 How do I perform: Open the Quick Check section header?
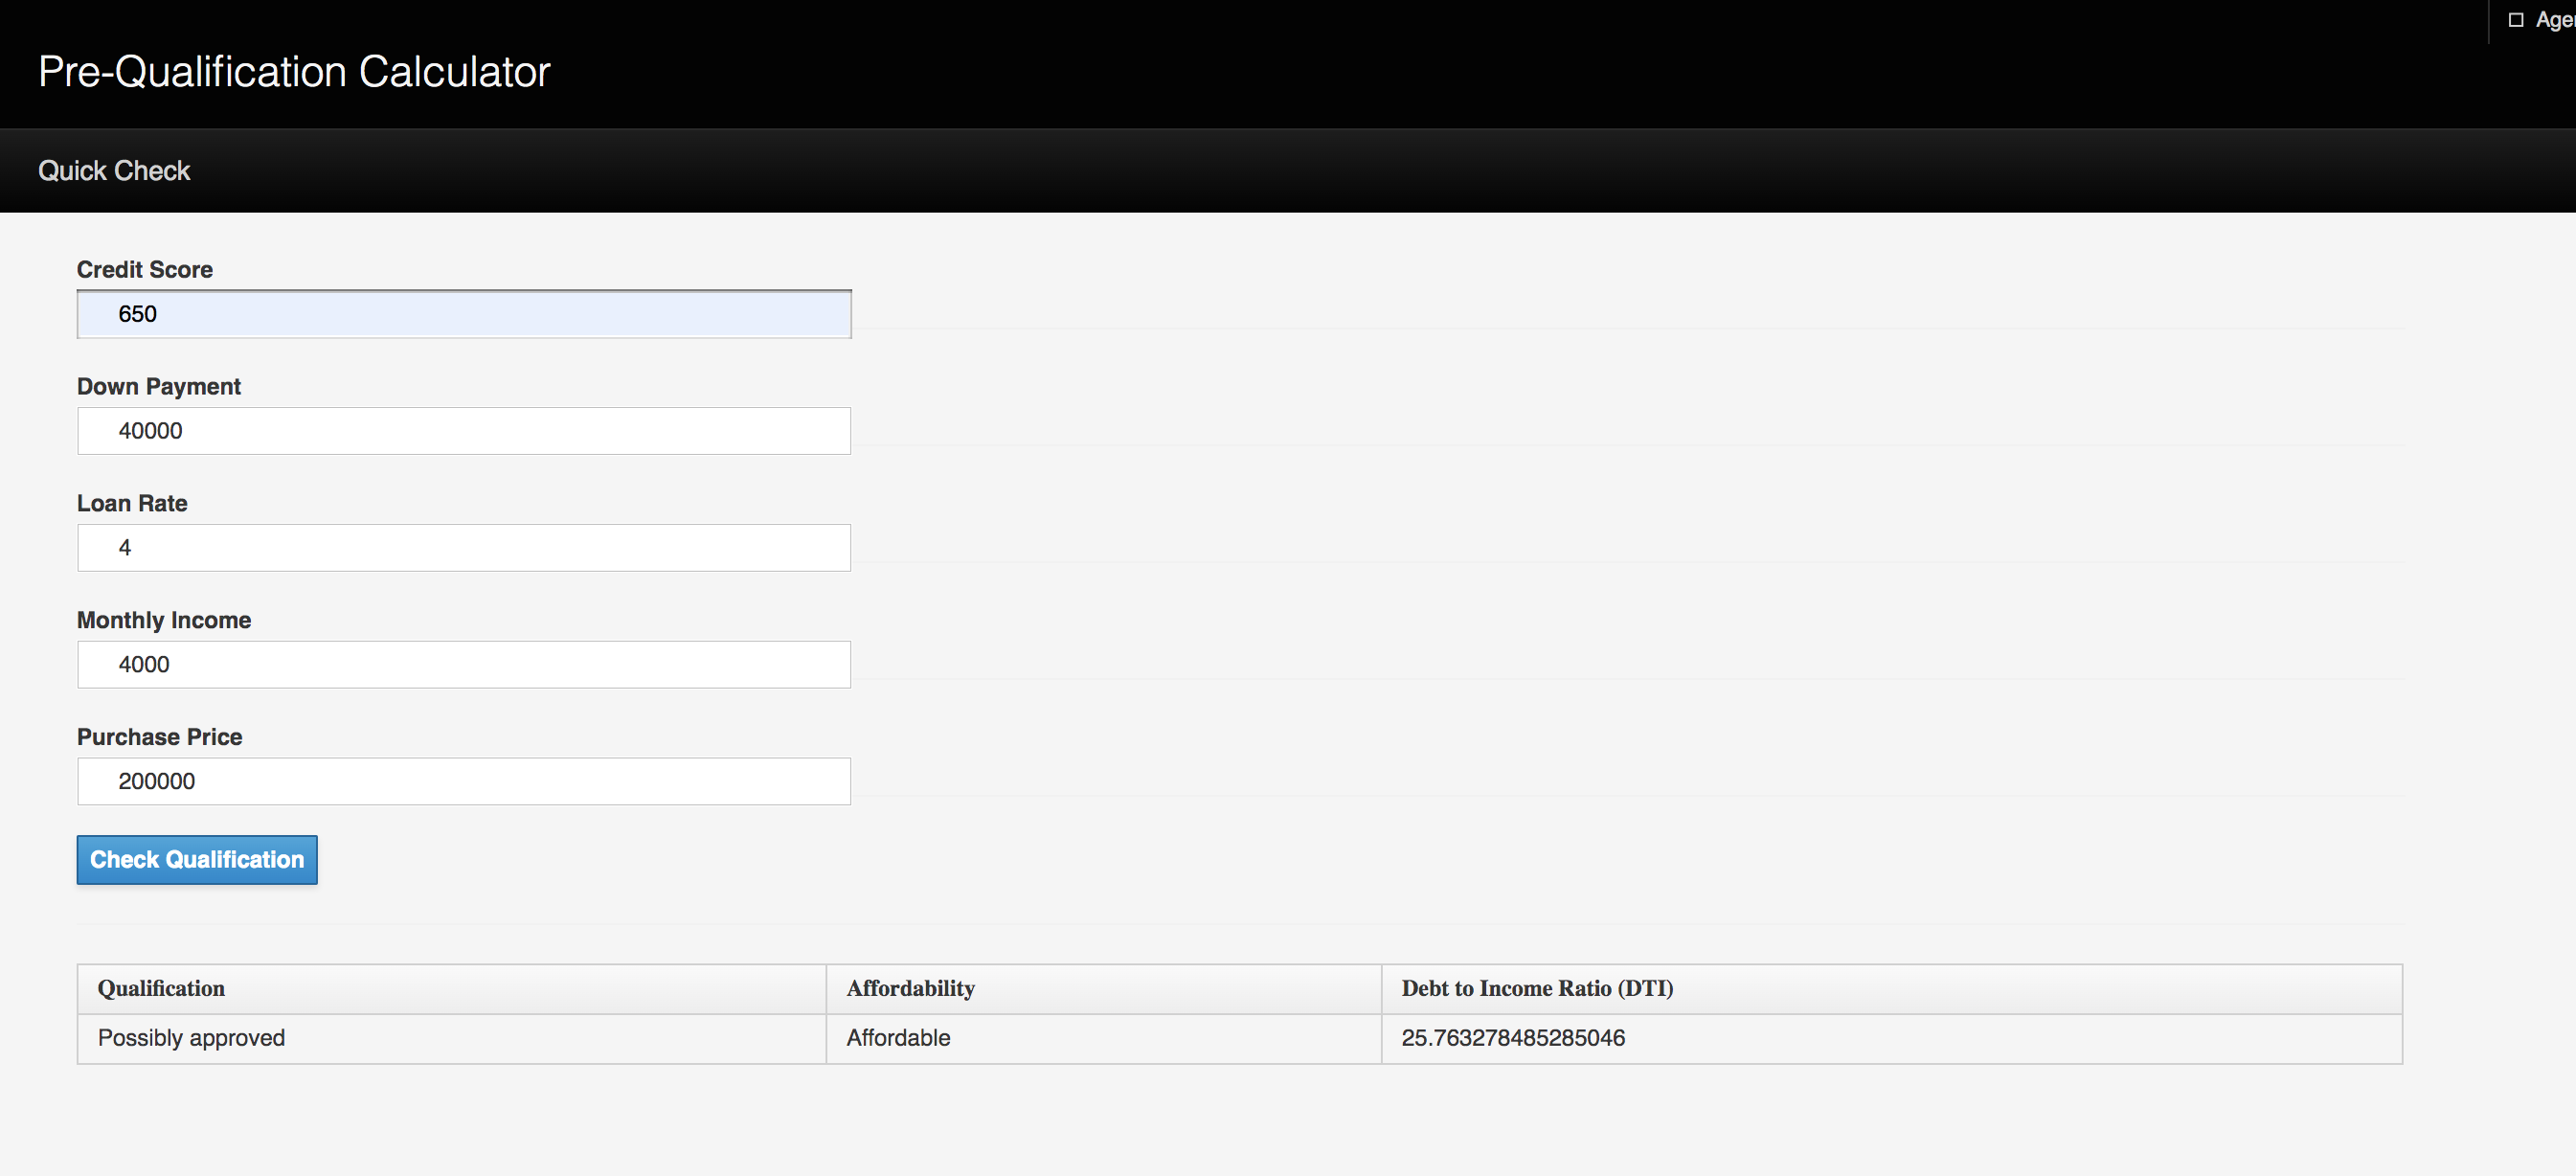click(114, 171)
